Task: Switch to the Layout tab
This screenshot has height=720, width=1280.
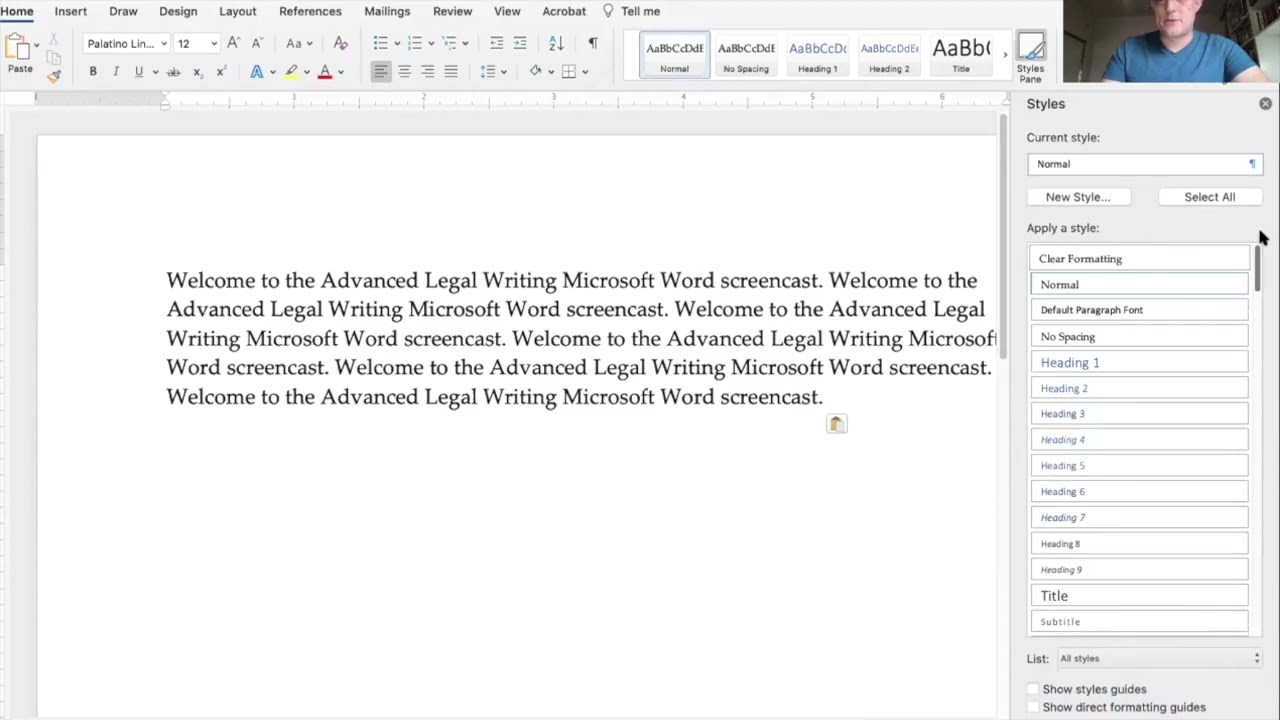Action: tap(237, 11)
